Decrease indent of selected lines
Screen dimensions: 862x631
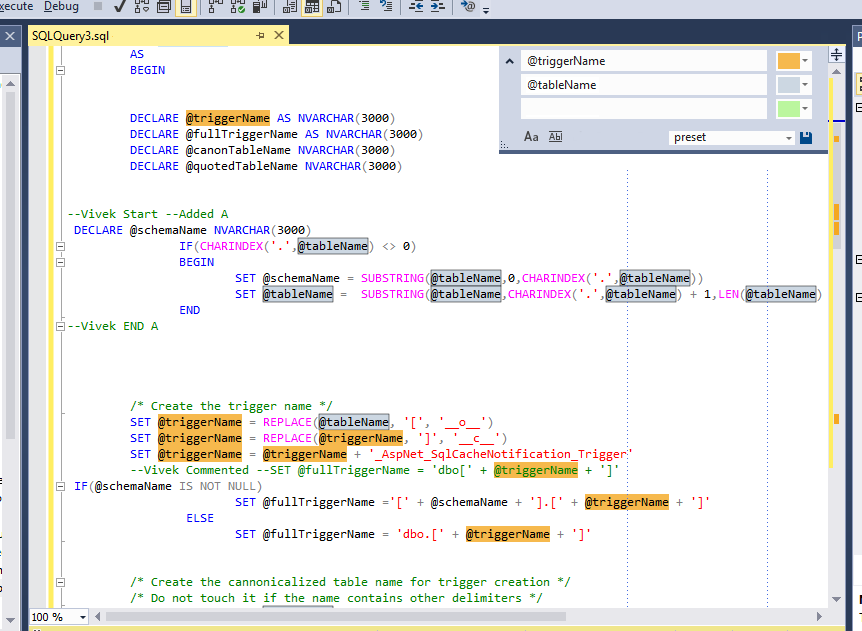click(416, 6)
